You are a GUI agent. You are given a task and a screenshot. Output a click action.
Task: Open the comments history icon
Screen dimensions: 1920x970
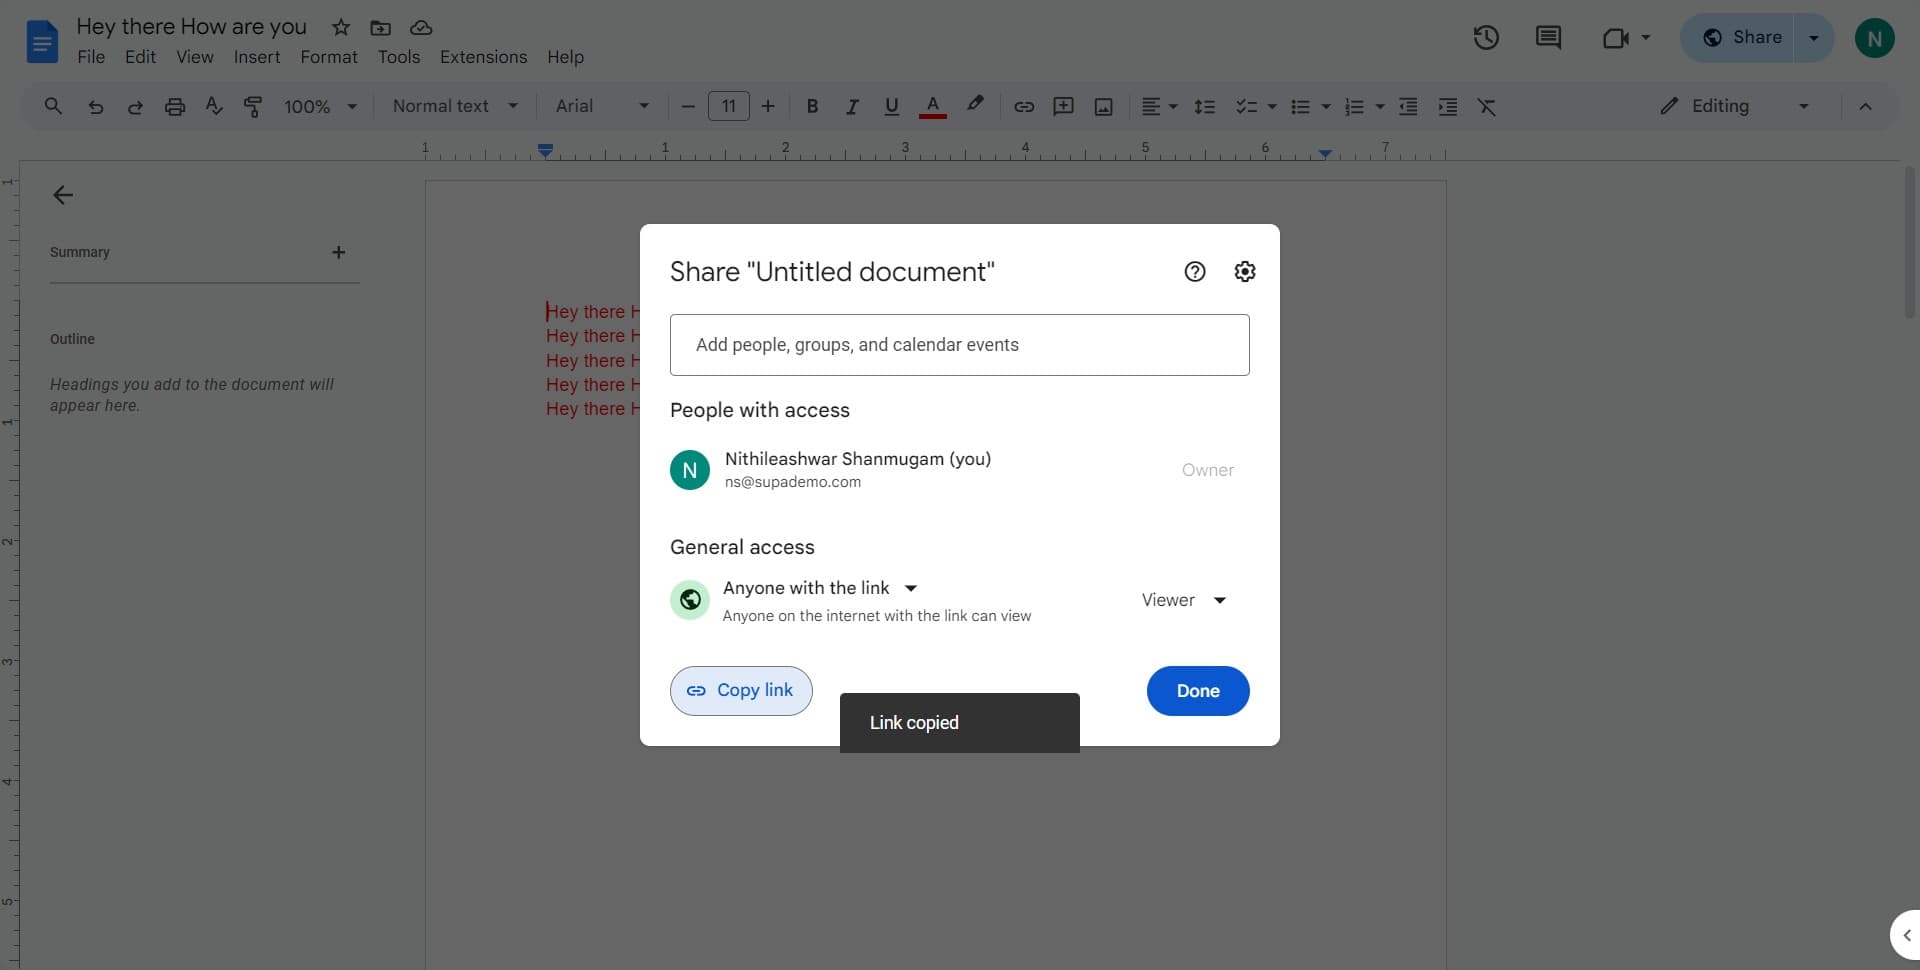pyautogui.click(x=1548, y=38)
